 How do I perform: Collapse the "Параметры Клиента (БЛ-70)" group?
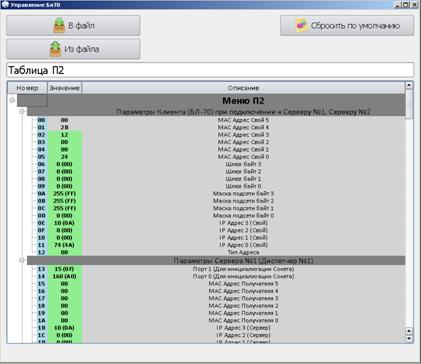(22, 111)
